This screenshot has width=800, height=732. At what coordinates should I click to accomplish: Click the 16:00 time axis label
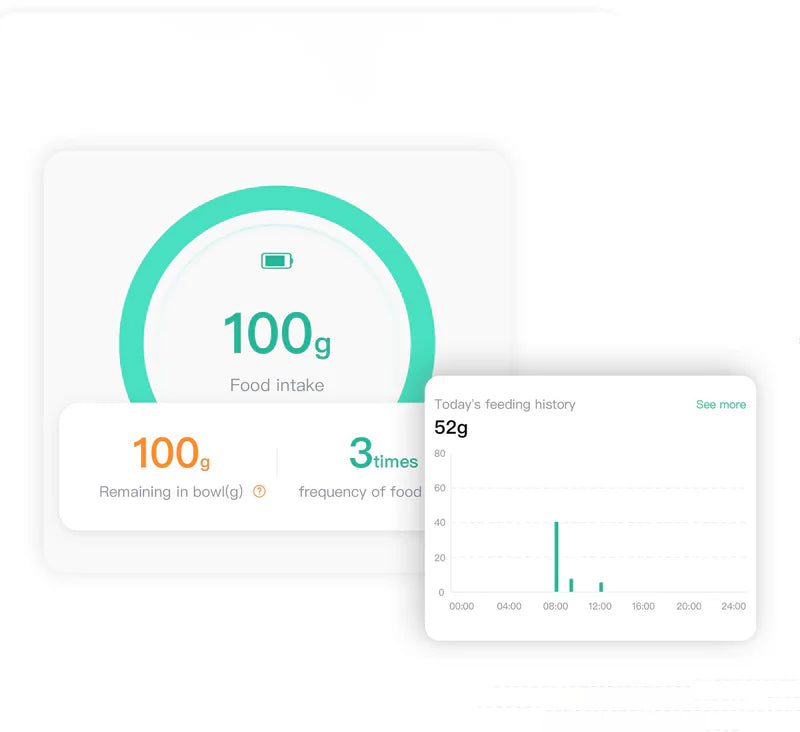point(644,606)
